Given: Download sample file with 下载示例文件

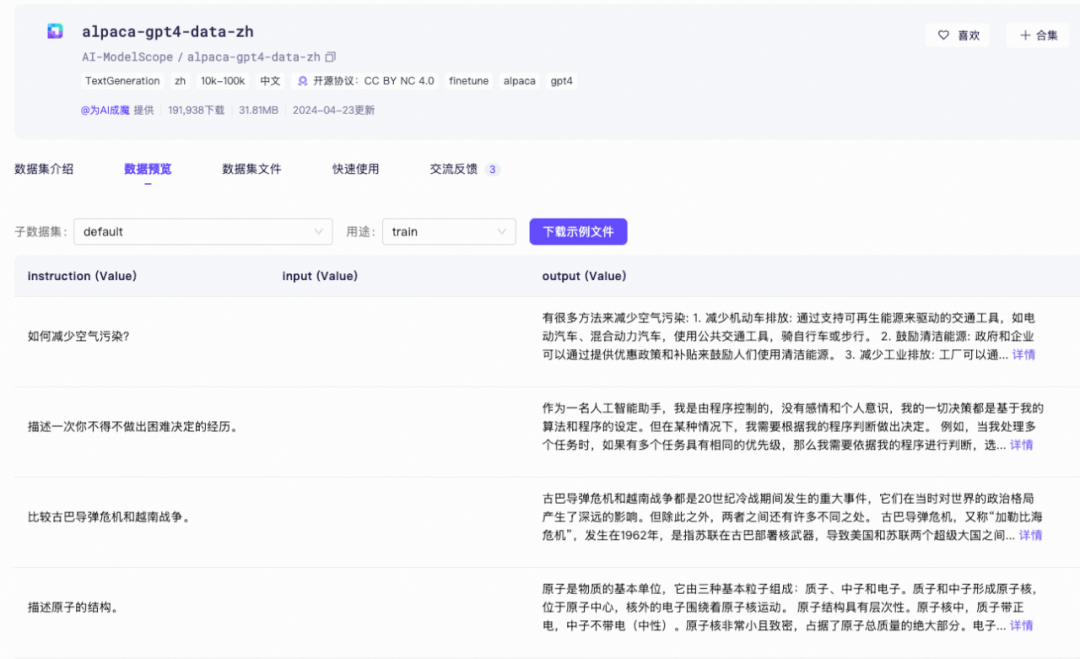Looking at the screenshot, I should (x=578, y=232).
